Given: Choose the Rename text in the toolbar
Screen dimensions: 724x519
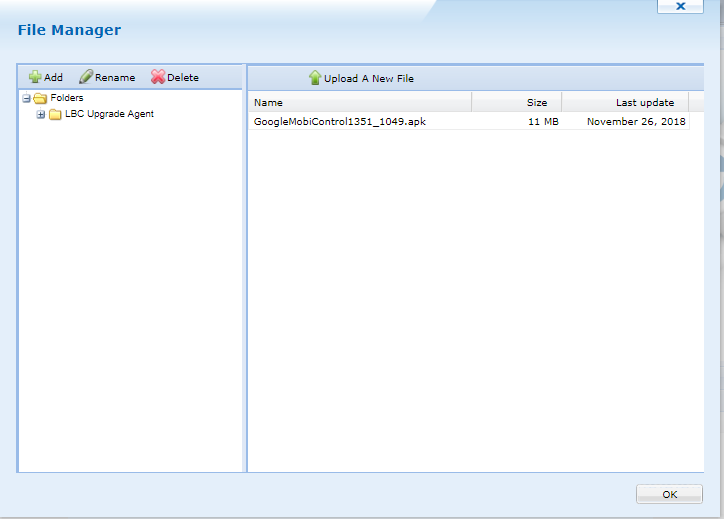Looking at the screenshot, I should coord(115,78).
